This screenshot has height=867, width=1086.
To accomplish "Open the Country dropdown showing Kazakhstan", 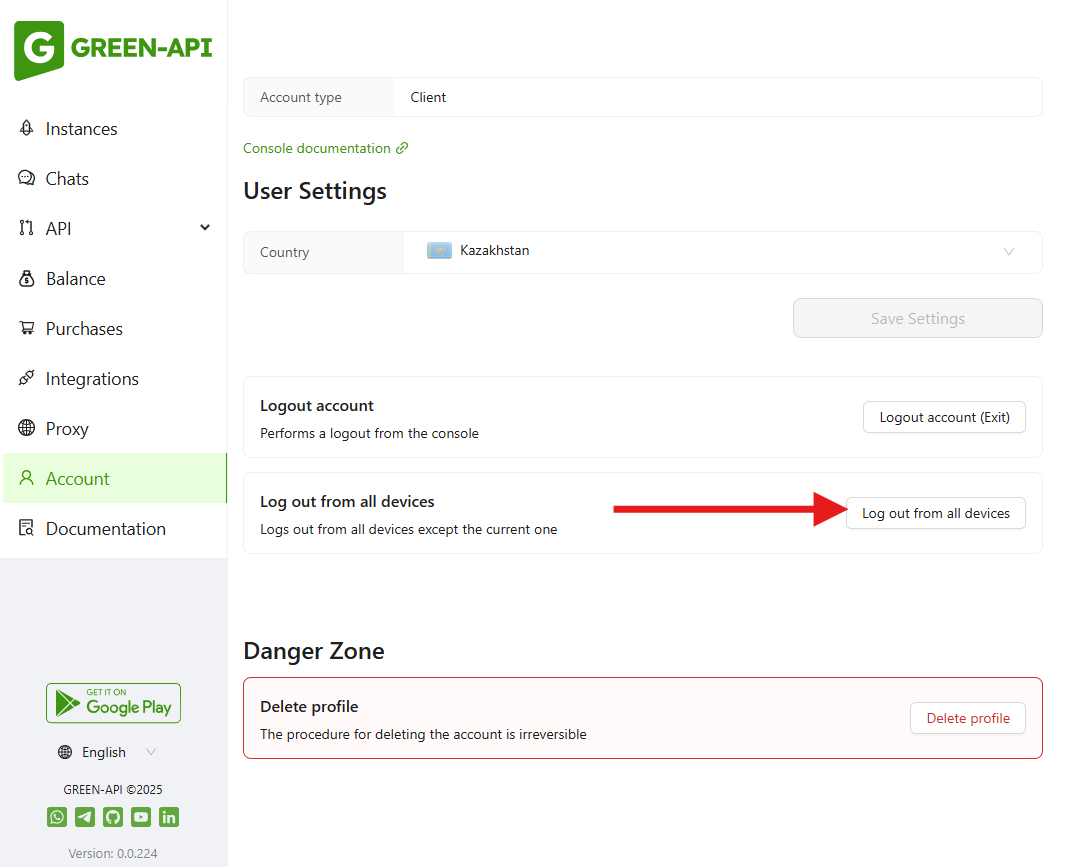I will (x=722, y=252).
